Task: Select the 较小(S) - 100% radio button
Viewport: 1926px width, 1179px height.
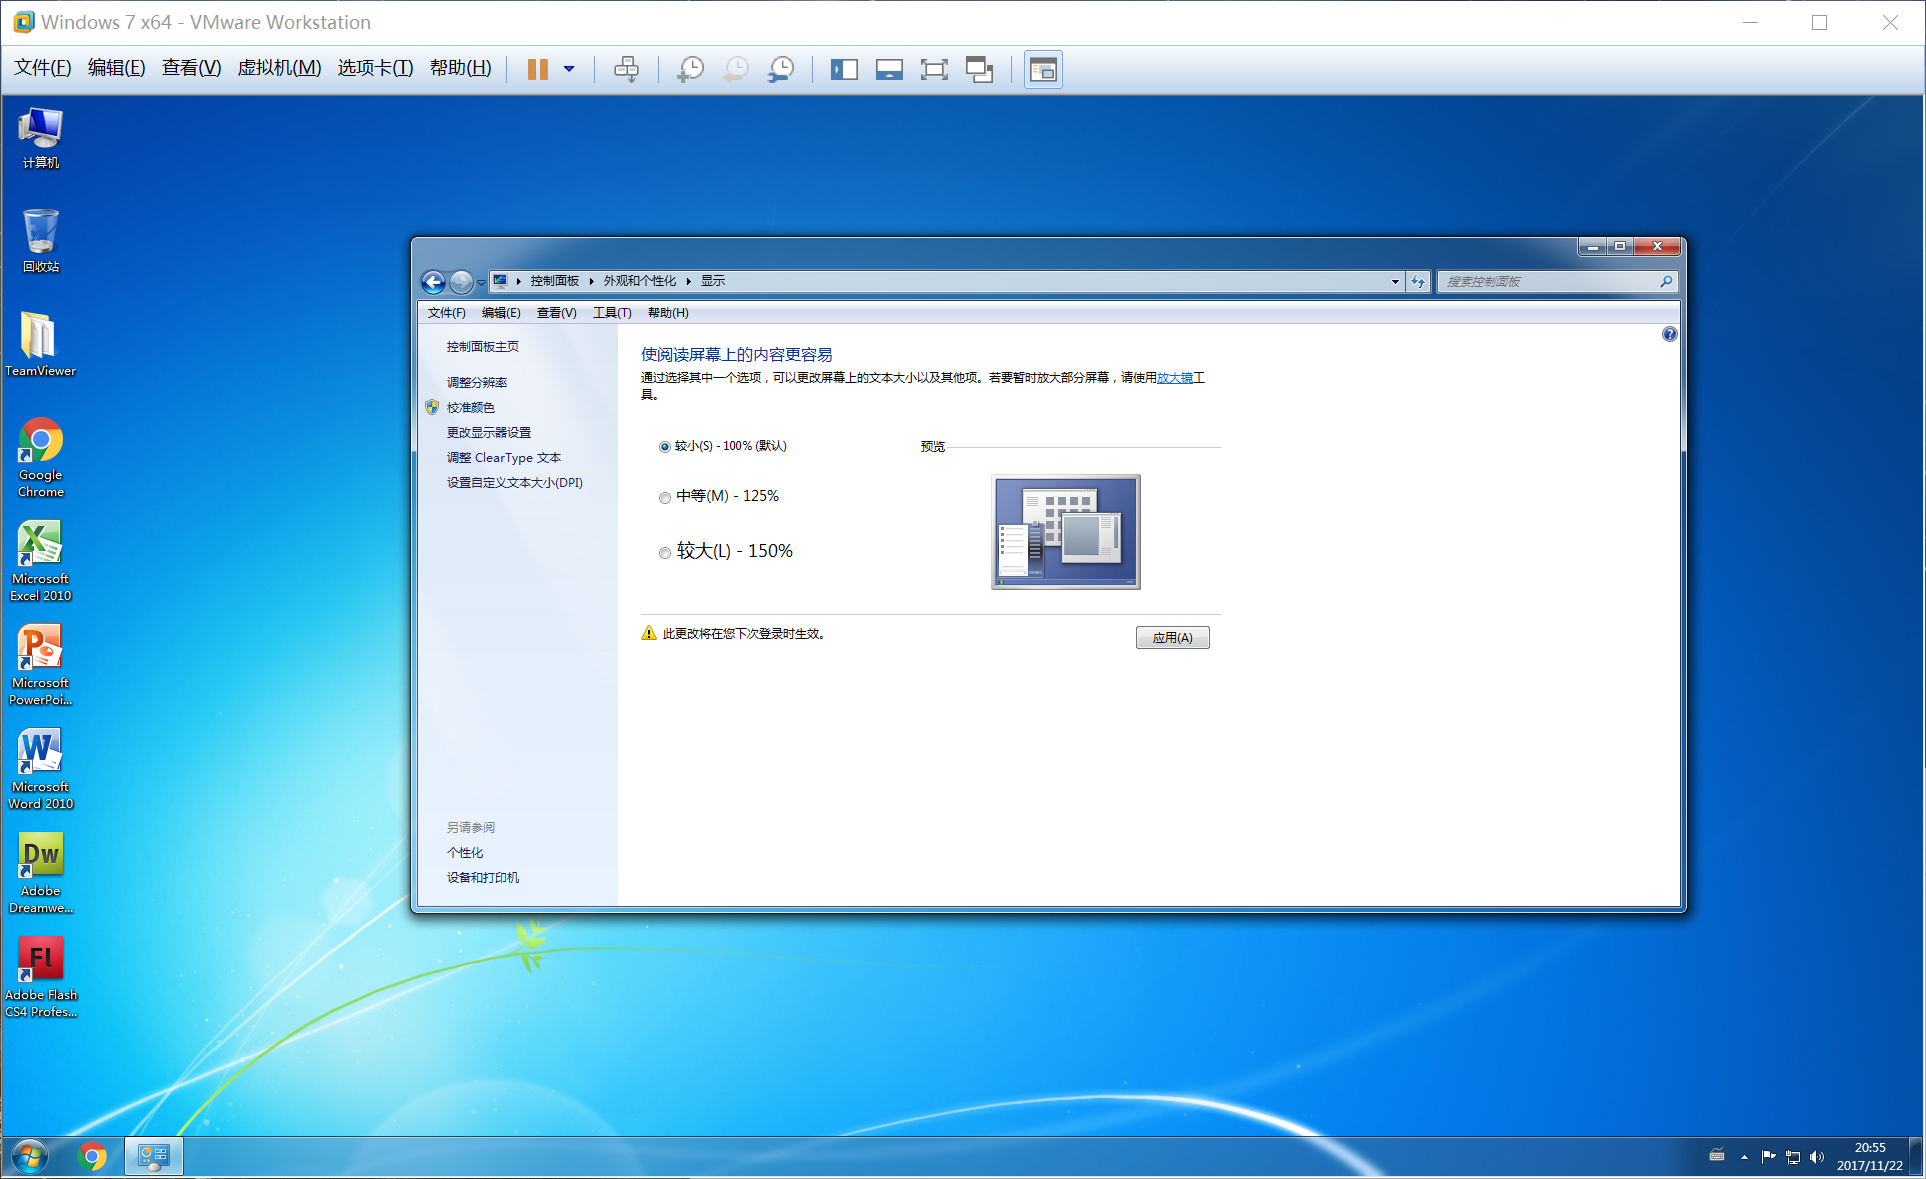Action: pyautogui.click(x=664, y=447)
